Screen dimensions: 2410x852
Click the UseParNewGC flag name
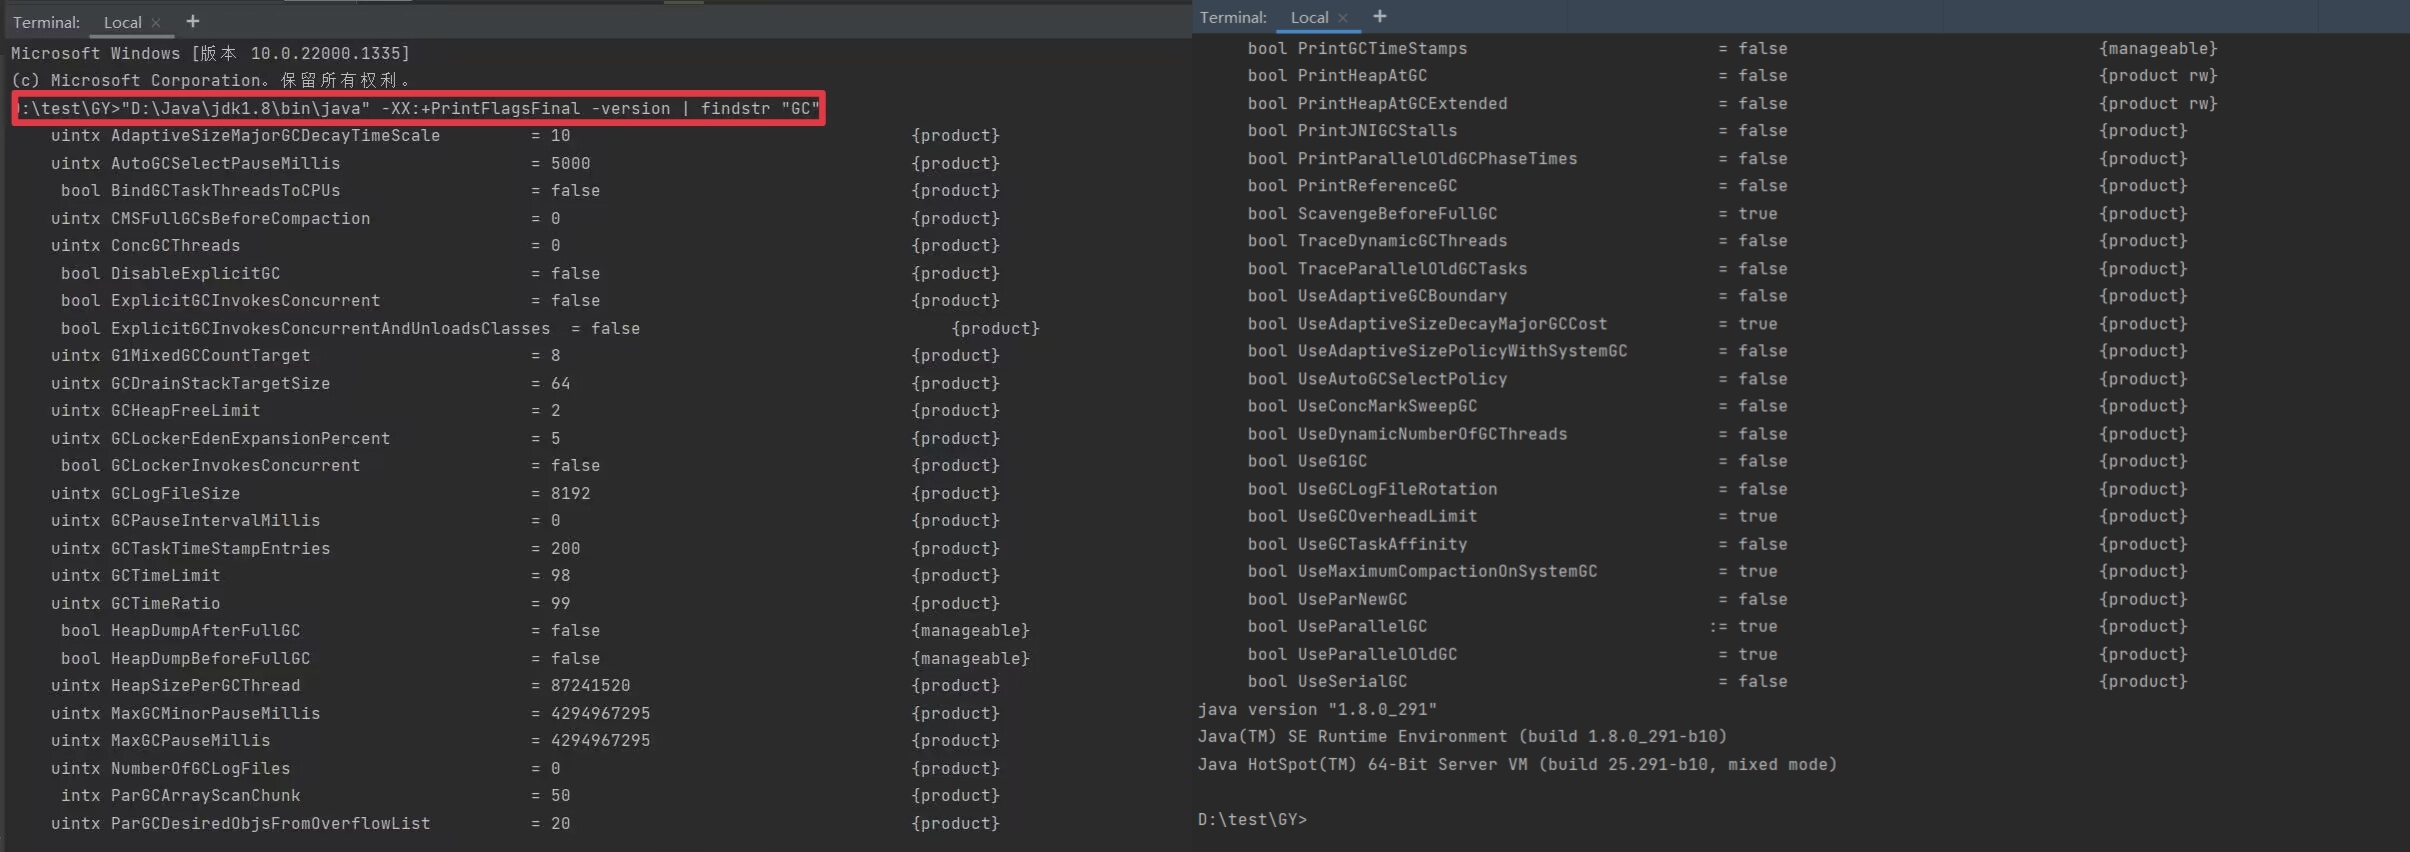pos(1352,598)
